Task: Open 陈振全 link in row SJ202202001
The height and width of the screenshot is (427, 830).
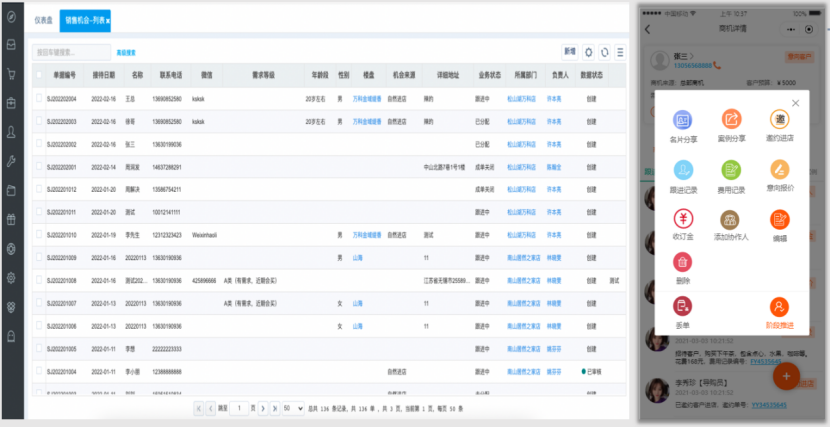Action: tap(554, 167)
